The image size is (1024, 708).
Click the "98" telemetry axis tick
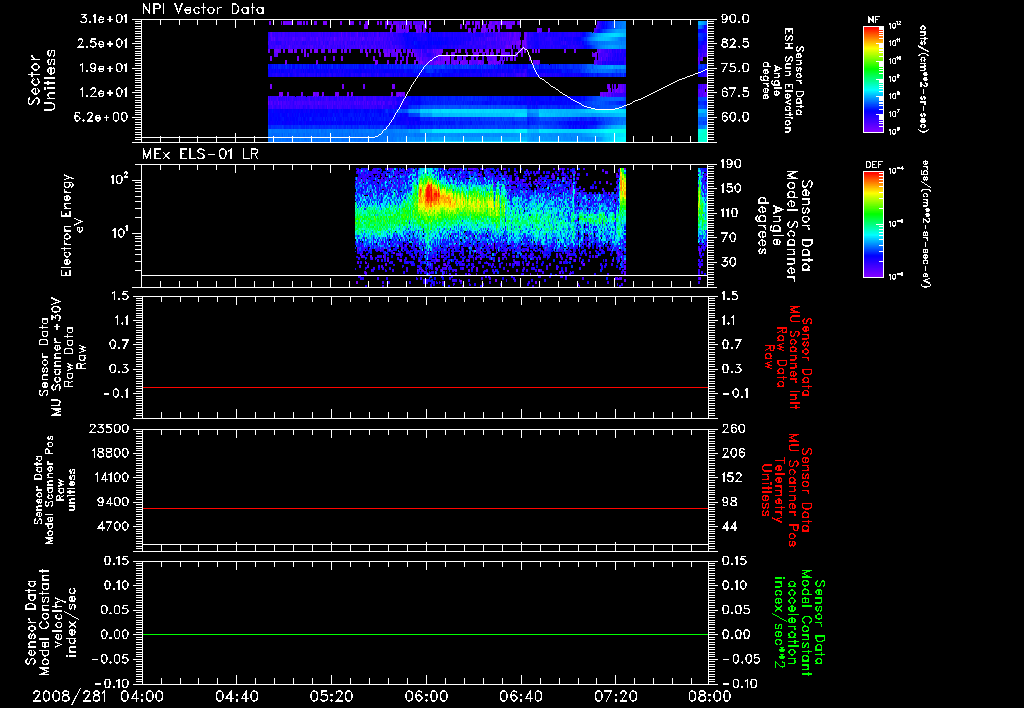tap(728, 502)
